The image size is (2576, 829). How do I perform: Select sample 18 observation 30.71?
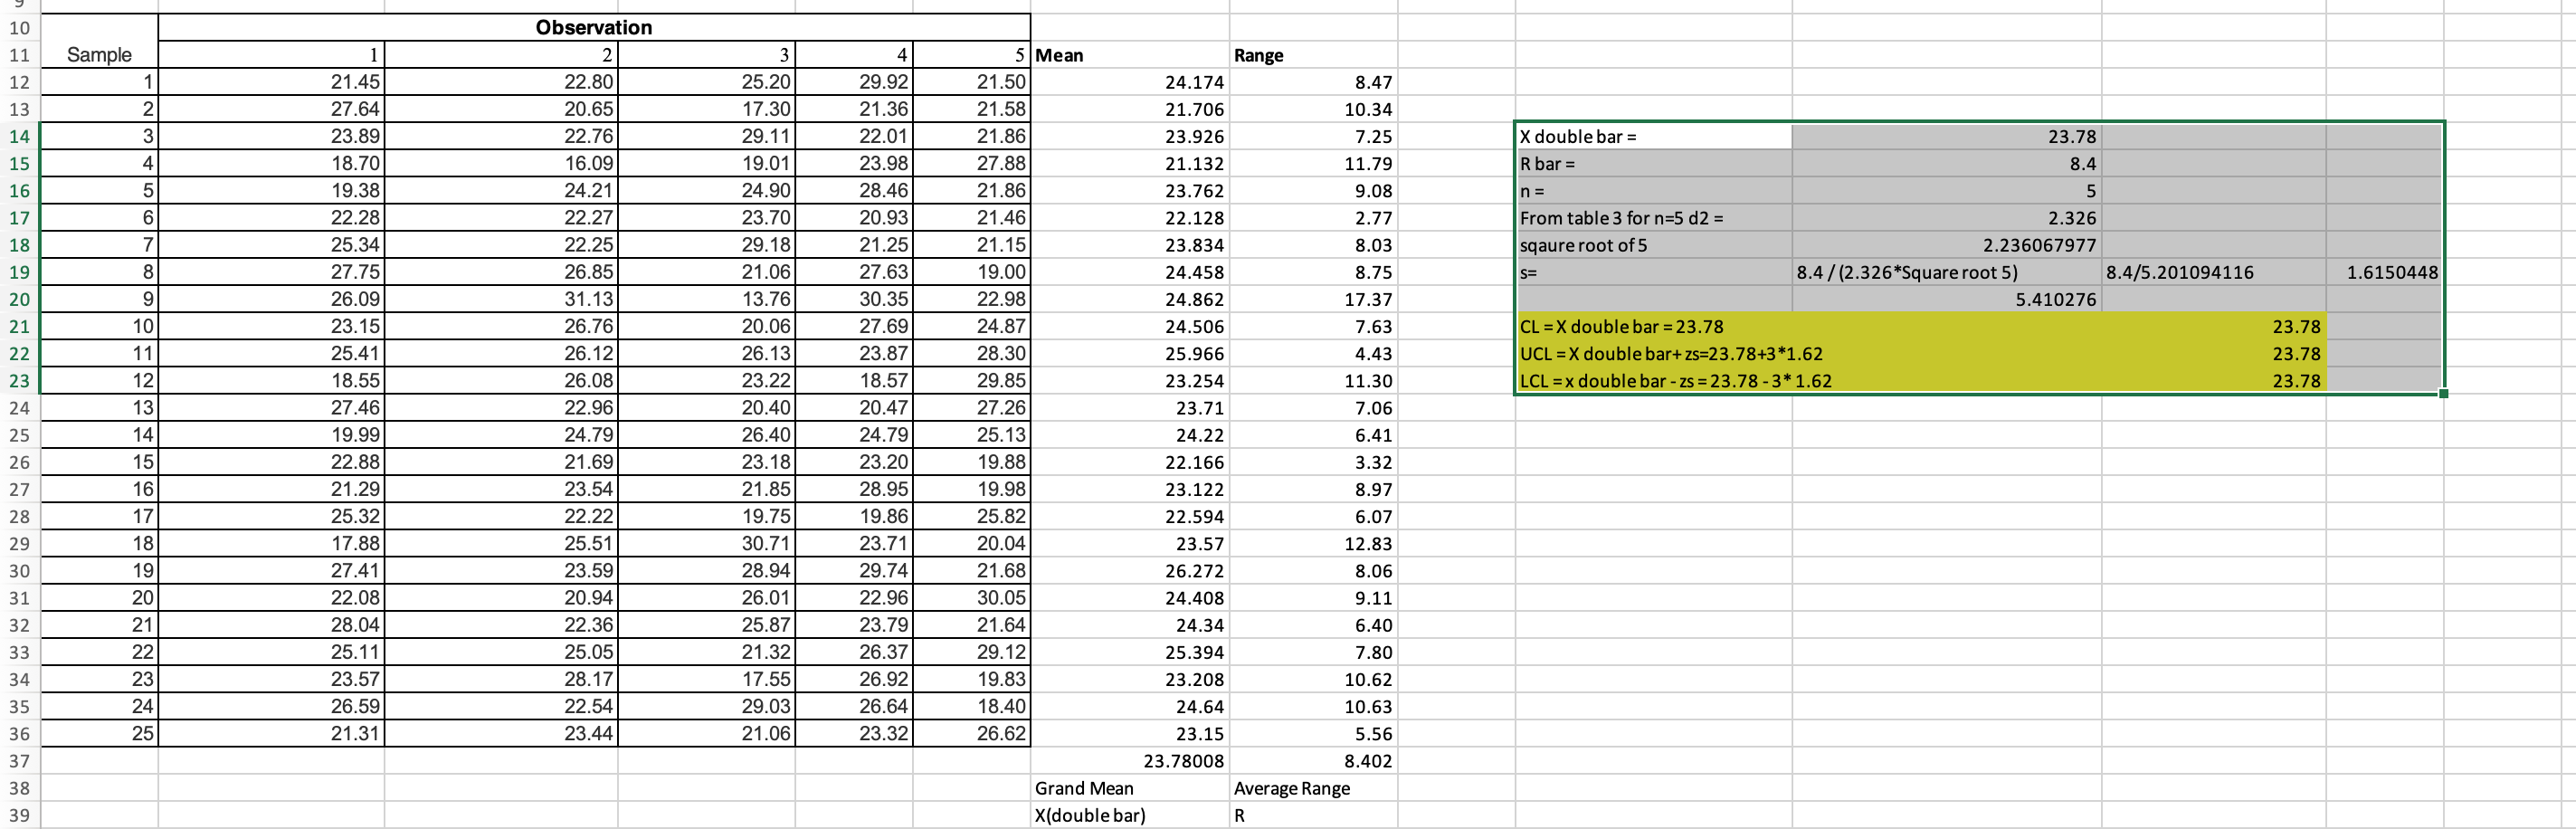point(706,543)
